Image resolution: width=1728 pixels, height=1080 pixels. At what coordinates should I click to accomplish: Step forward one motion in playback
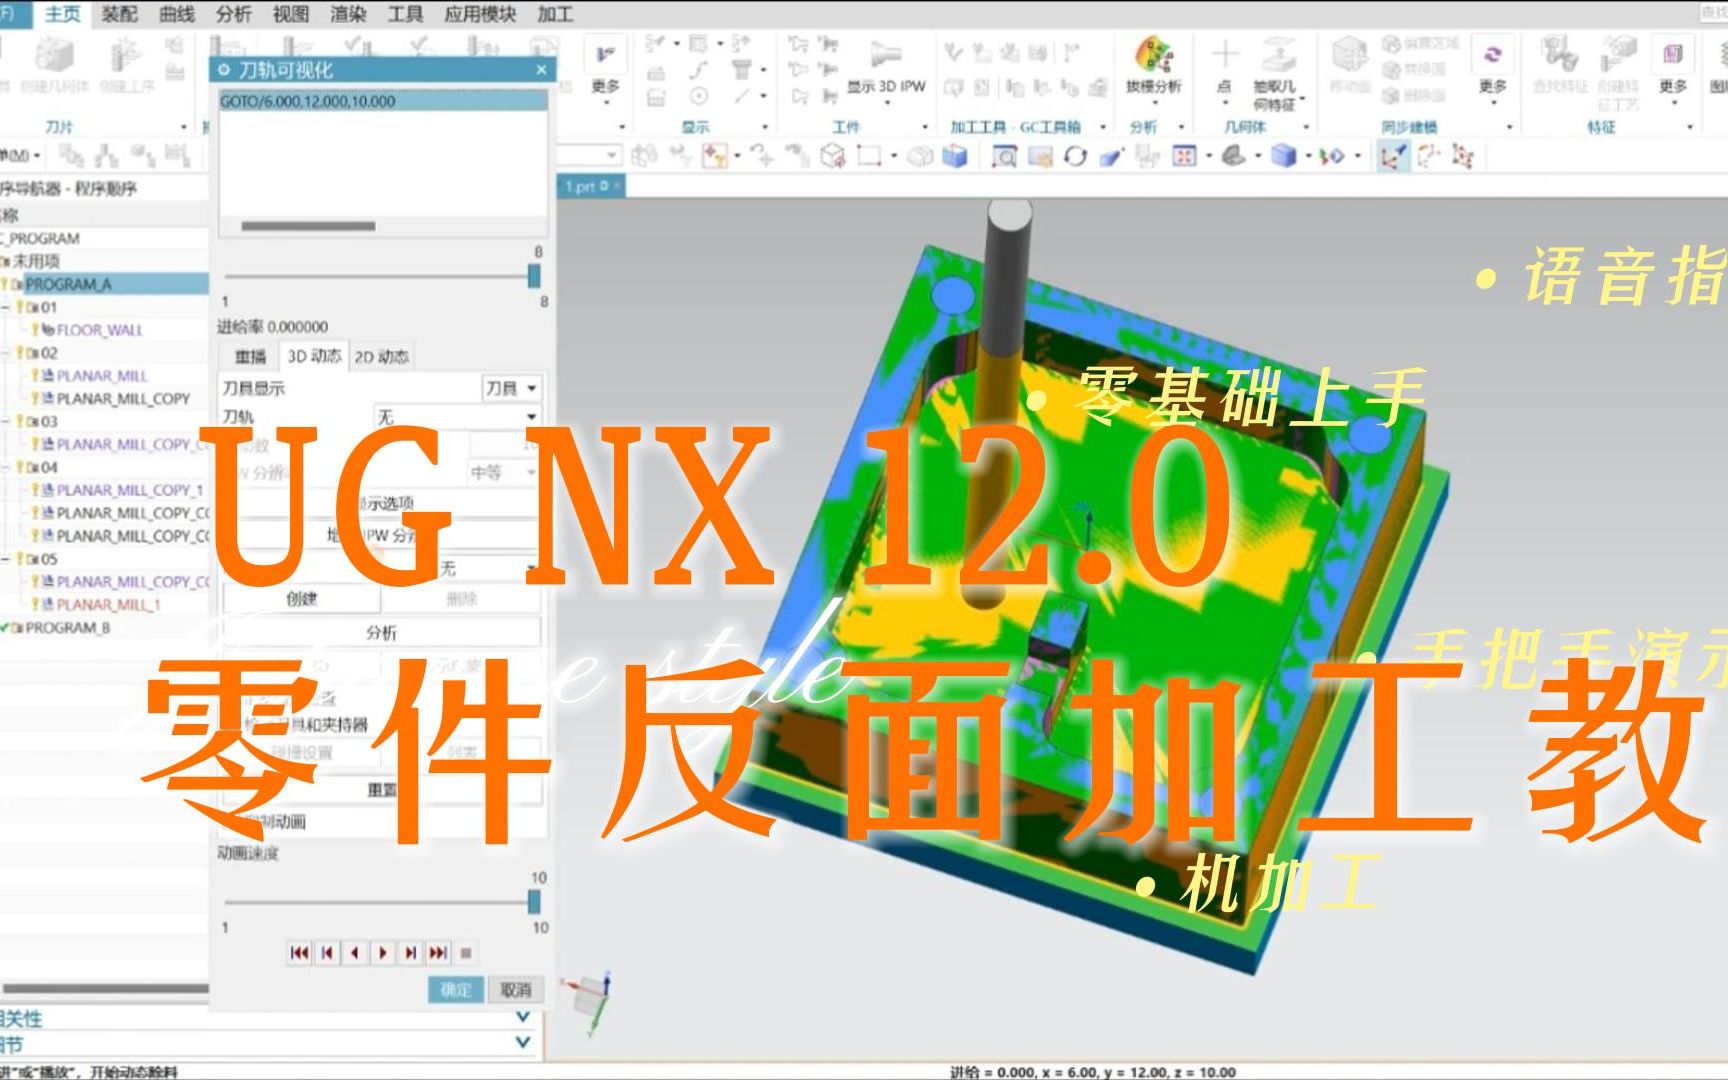(x=411, y=953)
